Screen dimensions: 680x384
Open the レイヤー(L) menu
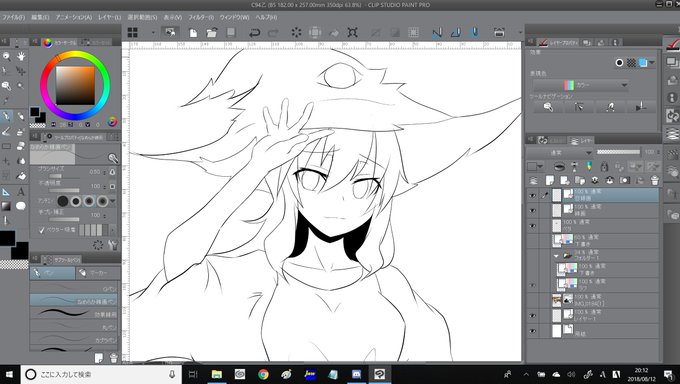(109, 17)
